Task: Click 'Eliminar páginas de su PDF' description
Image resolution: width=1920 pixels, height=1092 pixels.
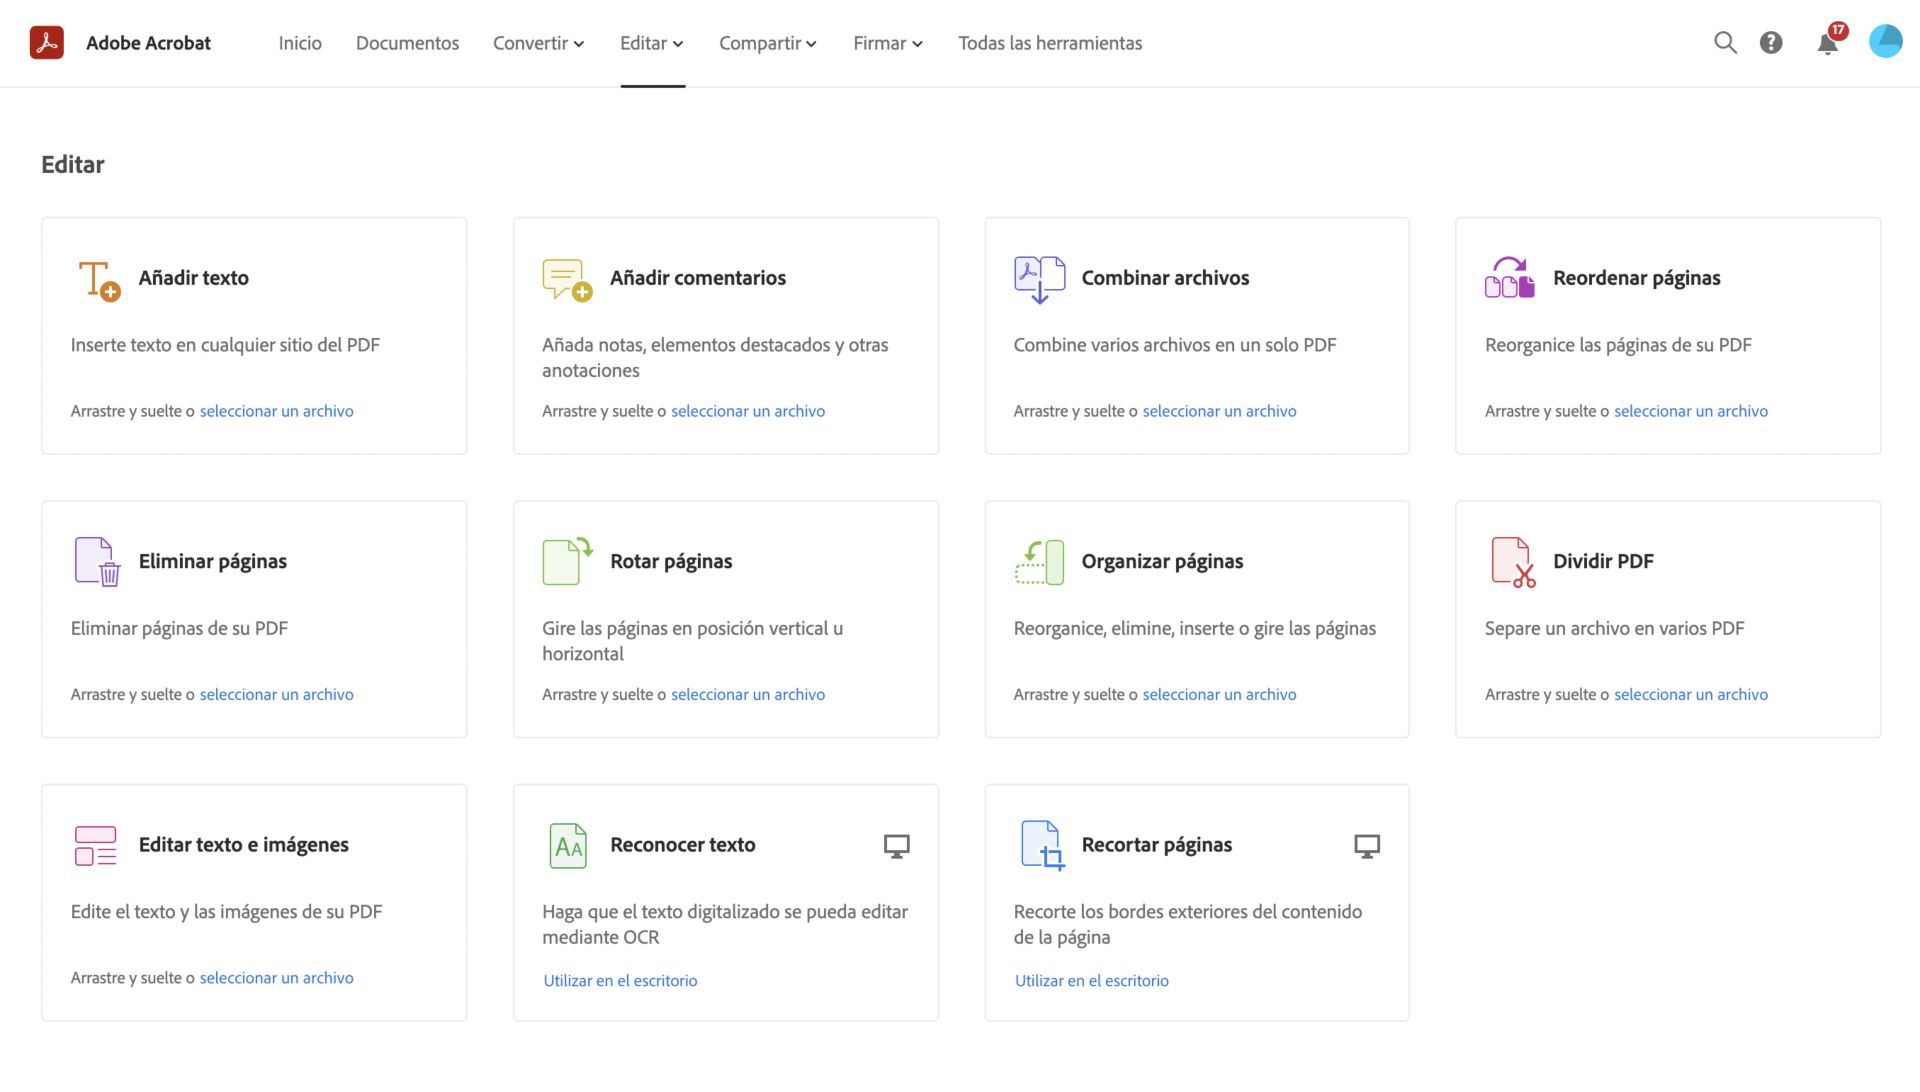Action: (x=179, y=629)
